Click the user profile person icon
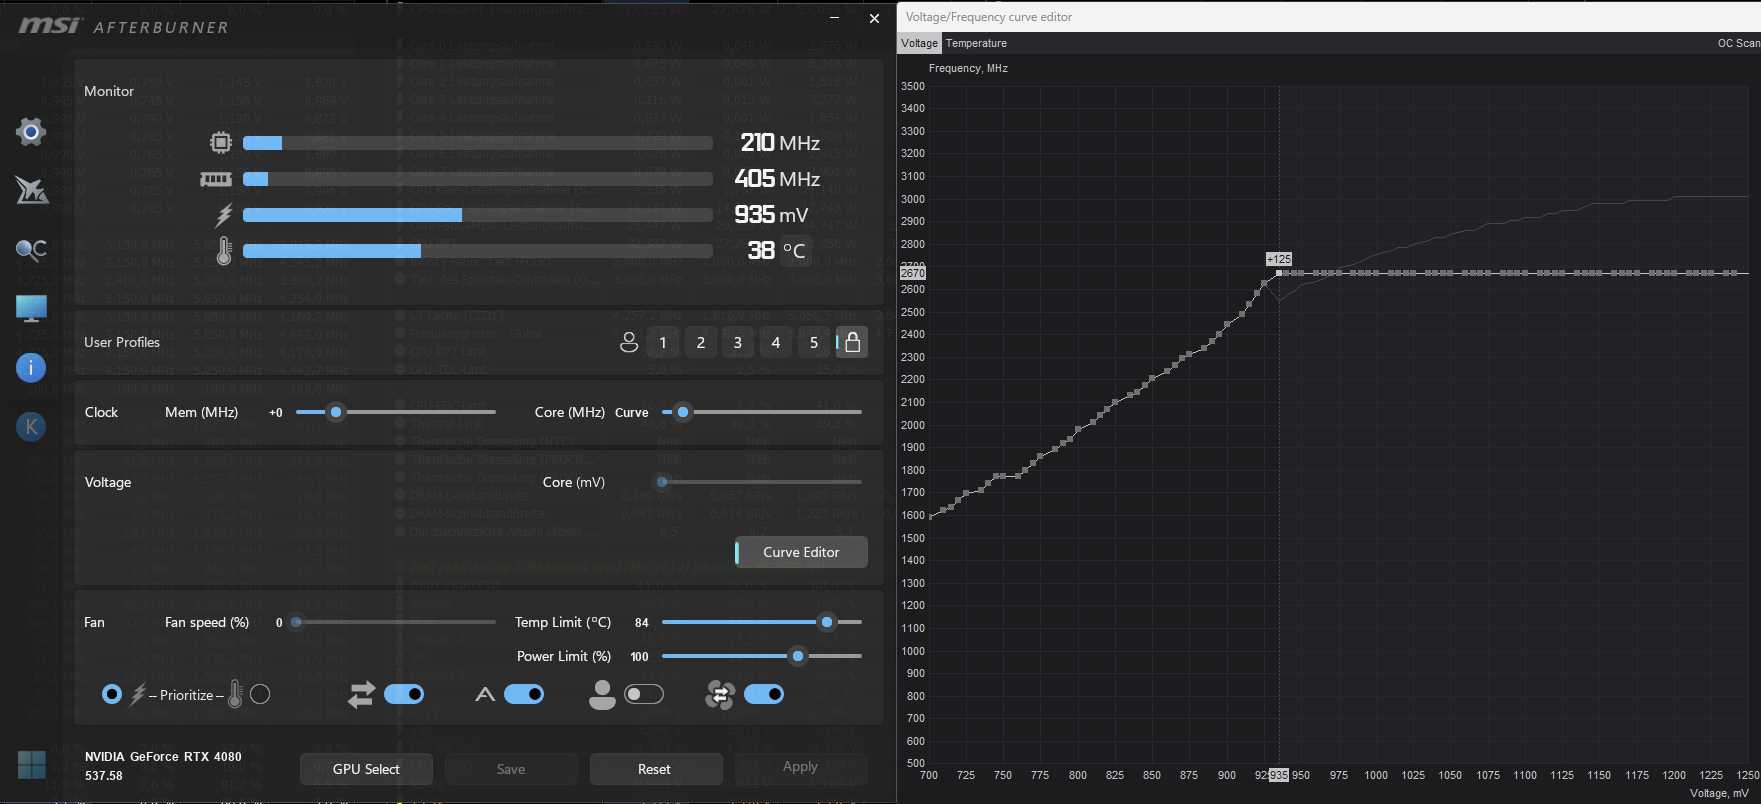 (629, 342)
